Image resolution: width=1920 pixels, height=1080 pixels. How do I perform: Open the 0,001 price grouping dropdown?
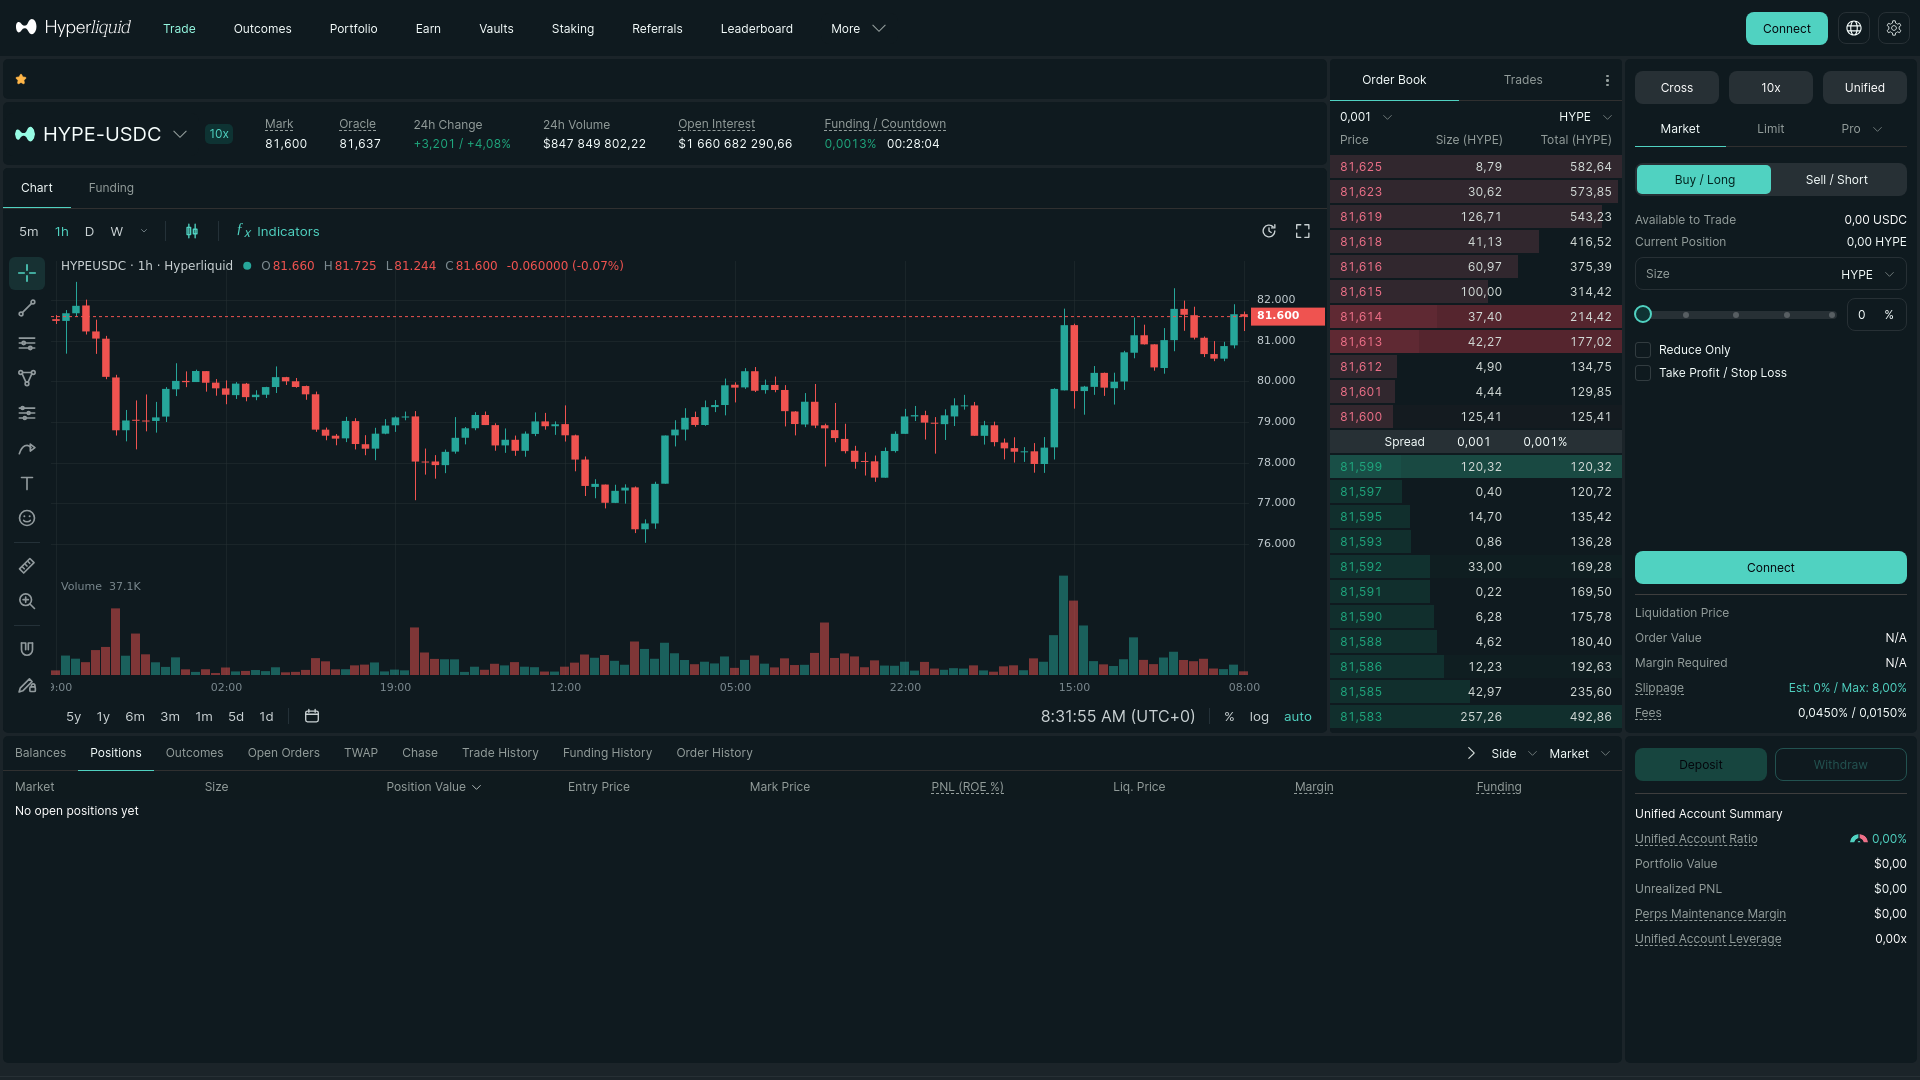point(1366,117)
